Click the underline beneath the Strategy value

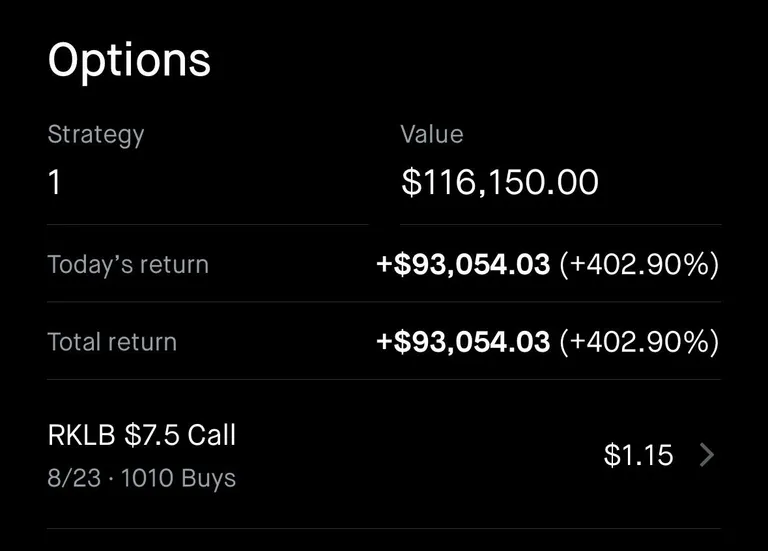point(207,224)
